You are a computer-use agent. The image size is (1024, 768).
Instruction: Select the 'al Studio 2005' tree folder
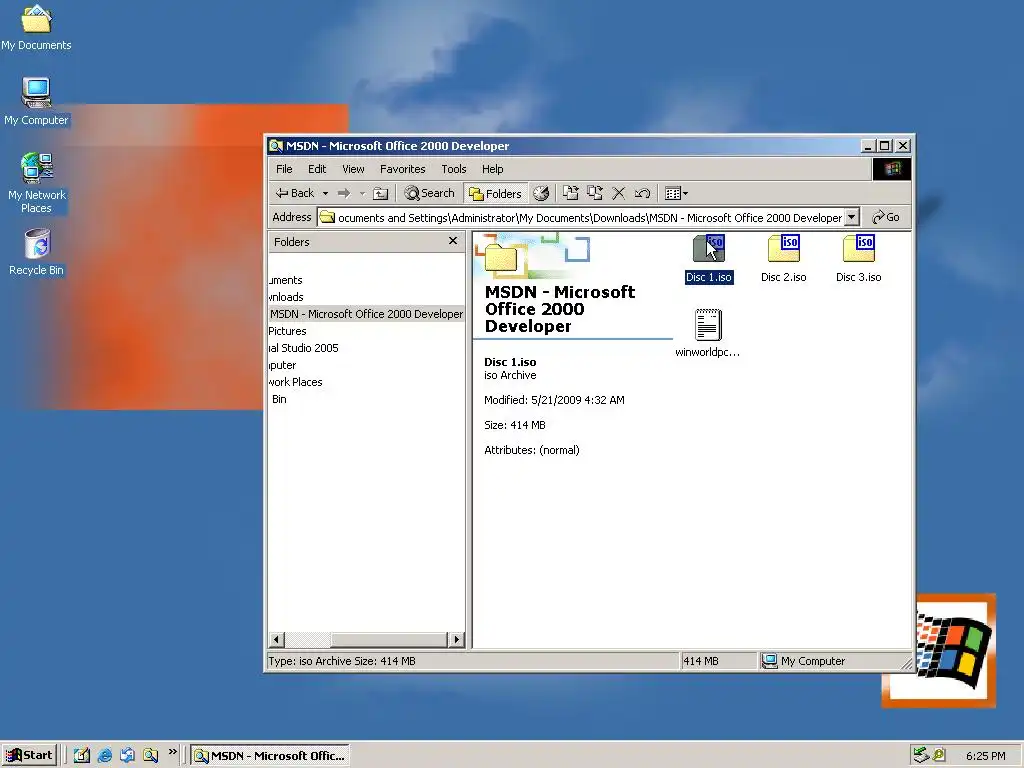click(x=304, y=348)
